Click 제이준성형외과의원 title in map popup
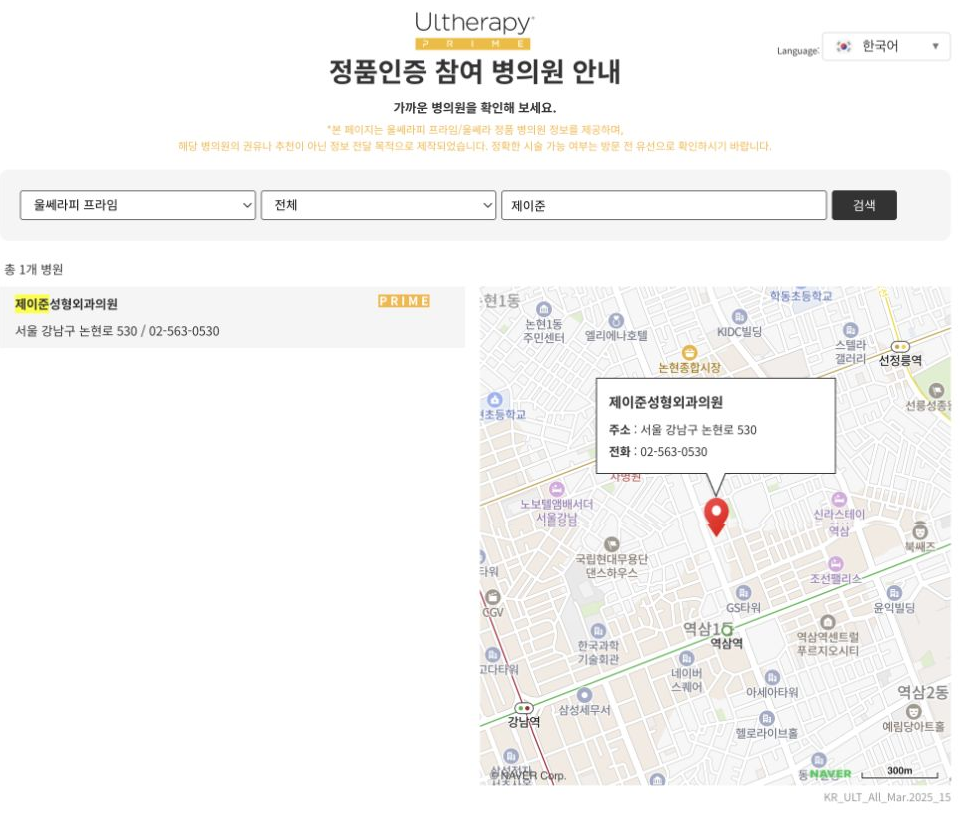The height and width of the screenshot is (824, 960). coord(666,402)
